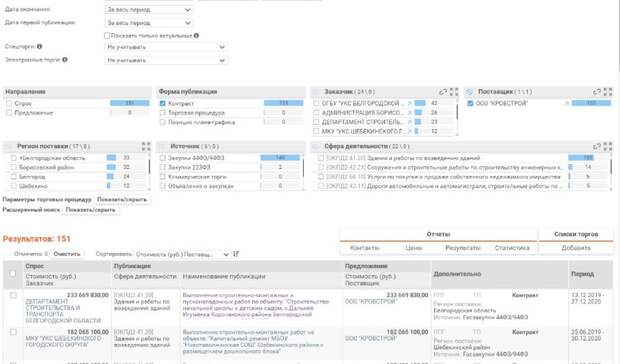The image size is (620, 364).
Task: Uncheck the ООО КРОВСТРОЙ supplier checkbox
Action: pos(470,103)
